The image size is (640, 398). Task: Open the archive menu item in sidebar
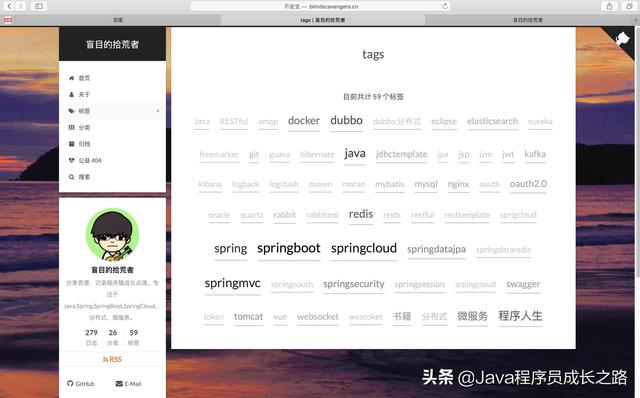click(x=80, y=144)
